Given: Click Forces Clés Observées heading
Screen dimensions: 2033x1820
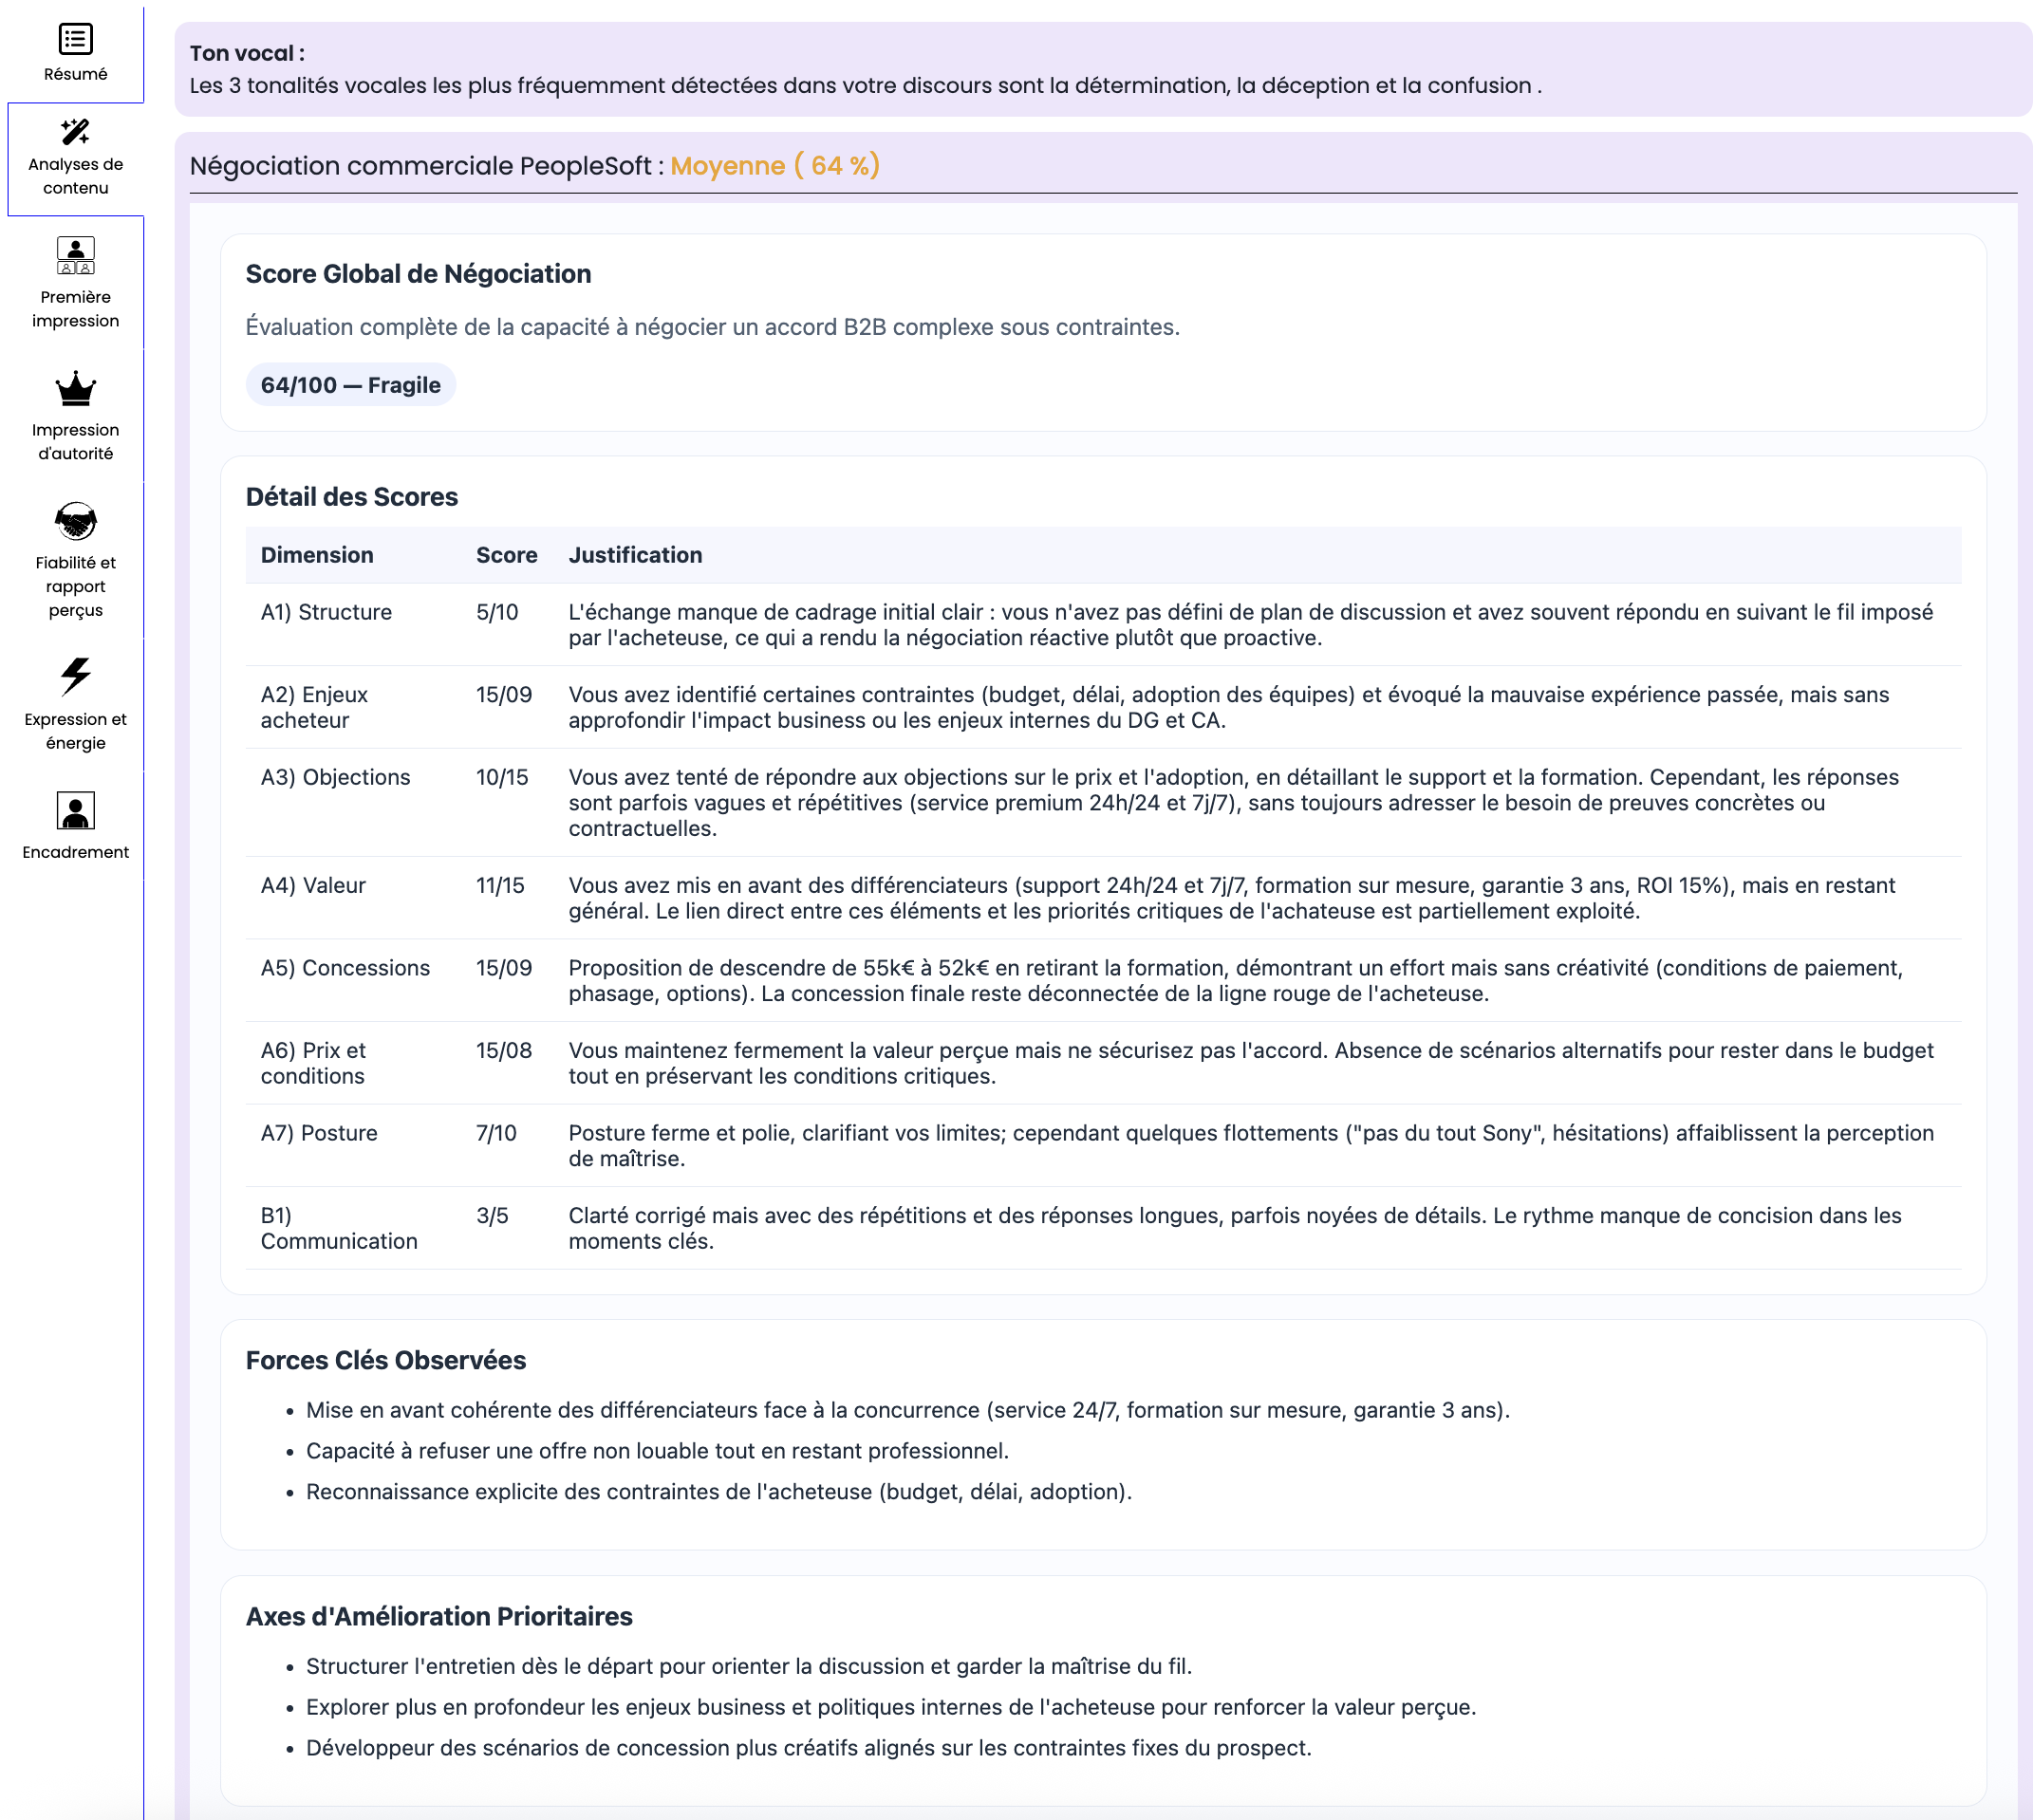Looking at the screenshot, I should point(385,1360).
